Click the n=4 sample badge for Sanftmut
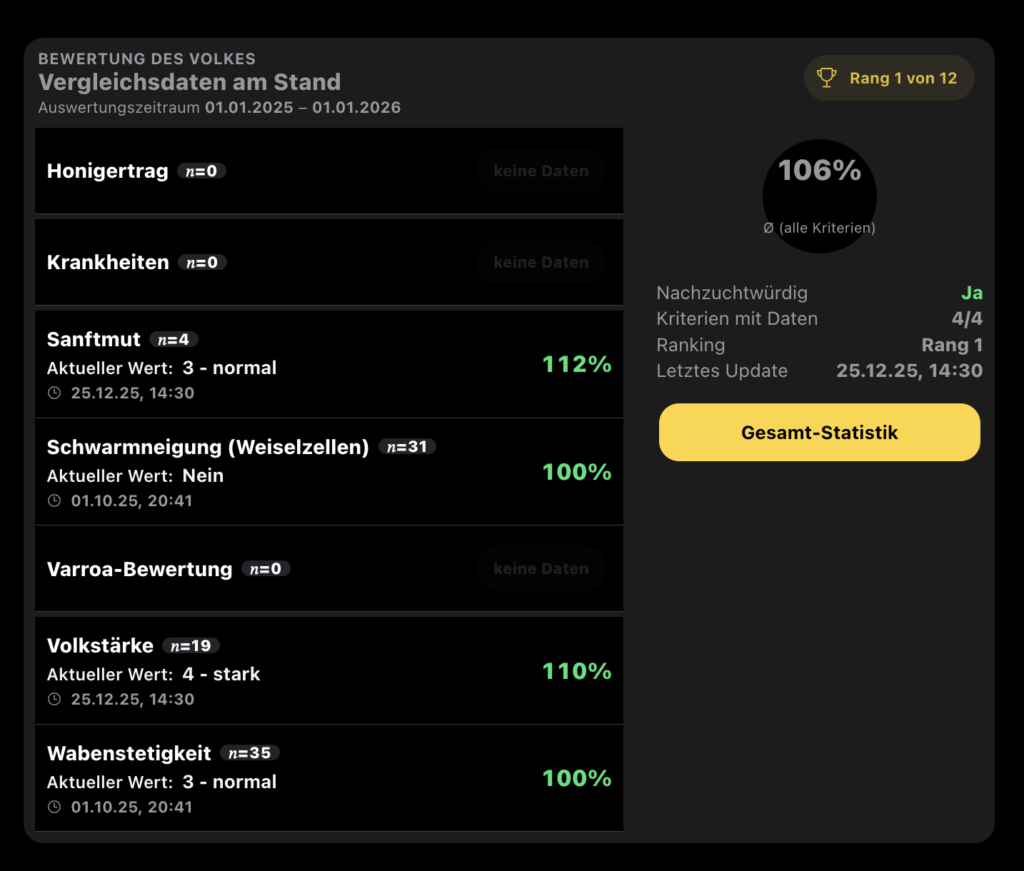Viewport: 1024px width, 871px height. pyautogui.click(x=174, y=340)
